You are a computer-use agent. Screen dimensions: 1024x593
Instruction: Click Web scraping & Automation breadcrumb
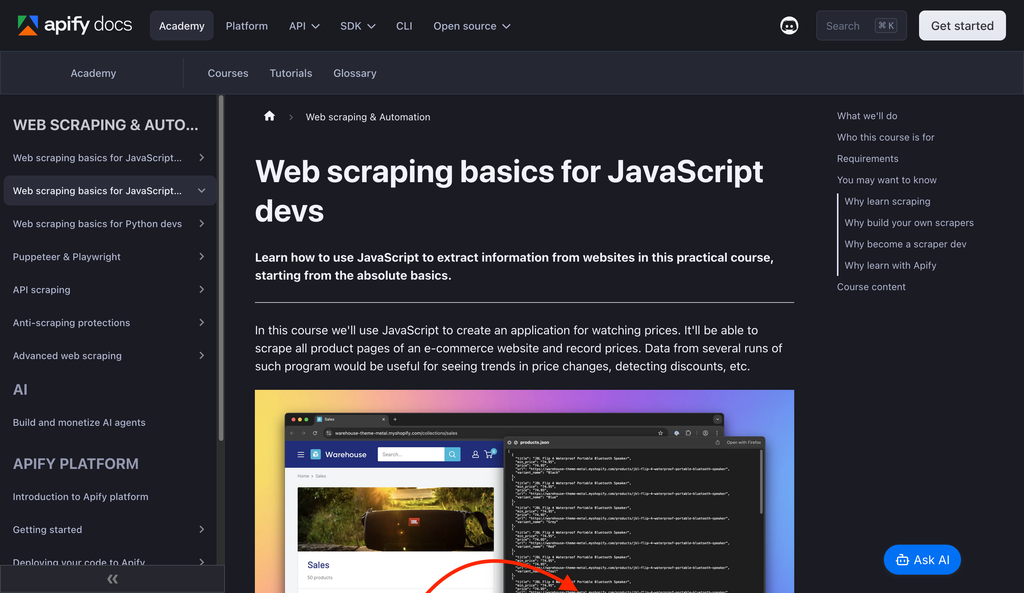coord(368,117)
